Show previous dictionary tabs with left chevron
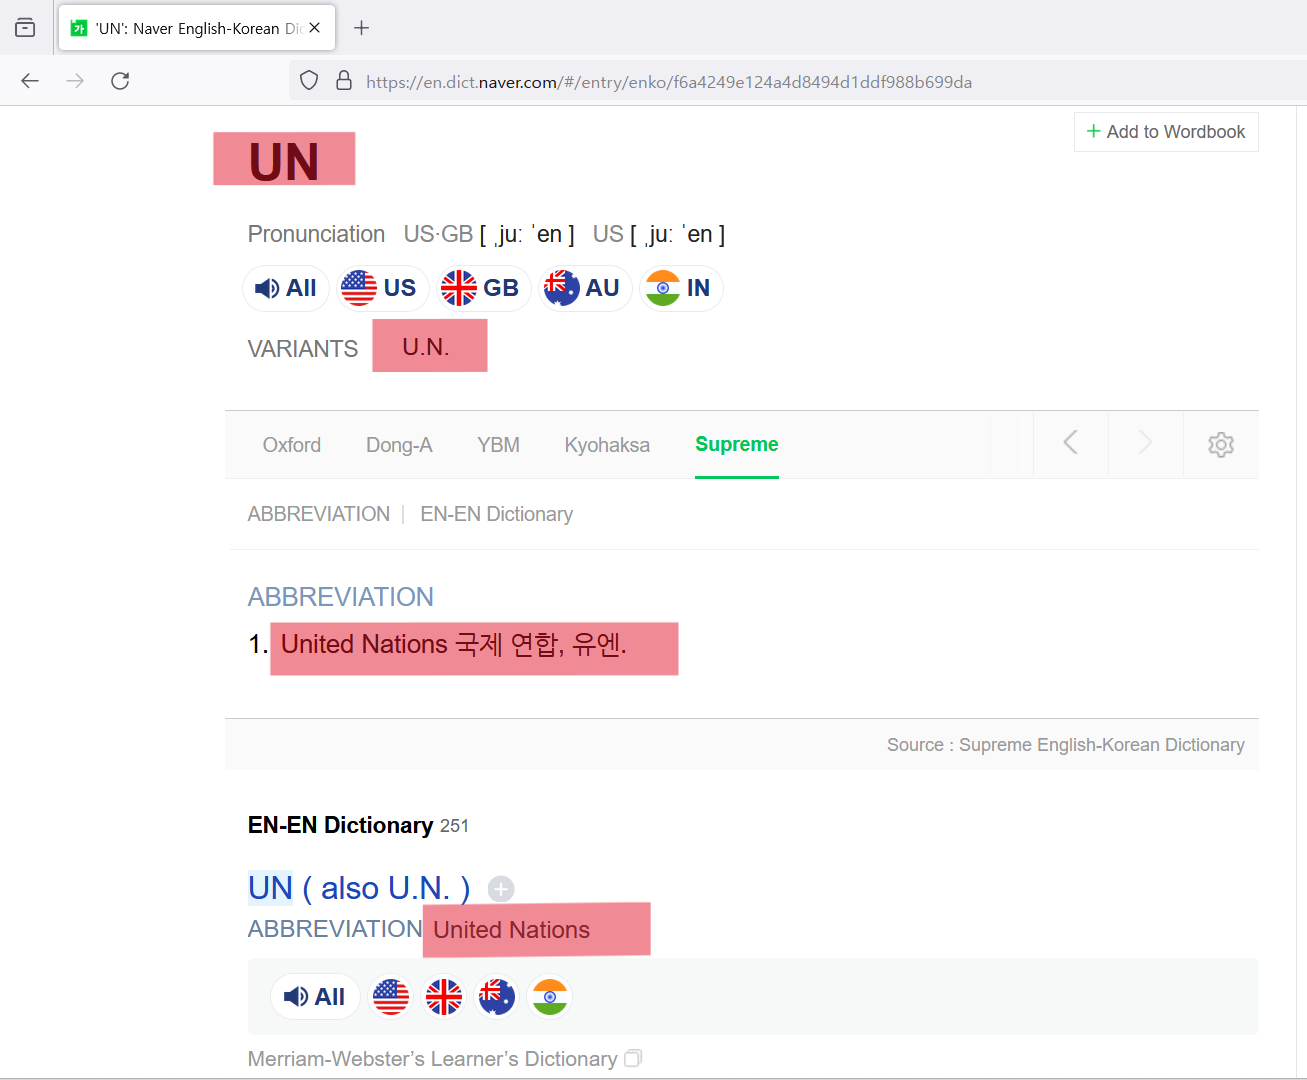Viewport: 1307px width, 1080px height. pyautogui.click(x=1071, y=443)
